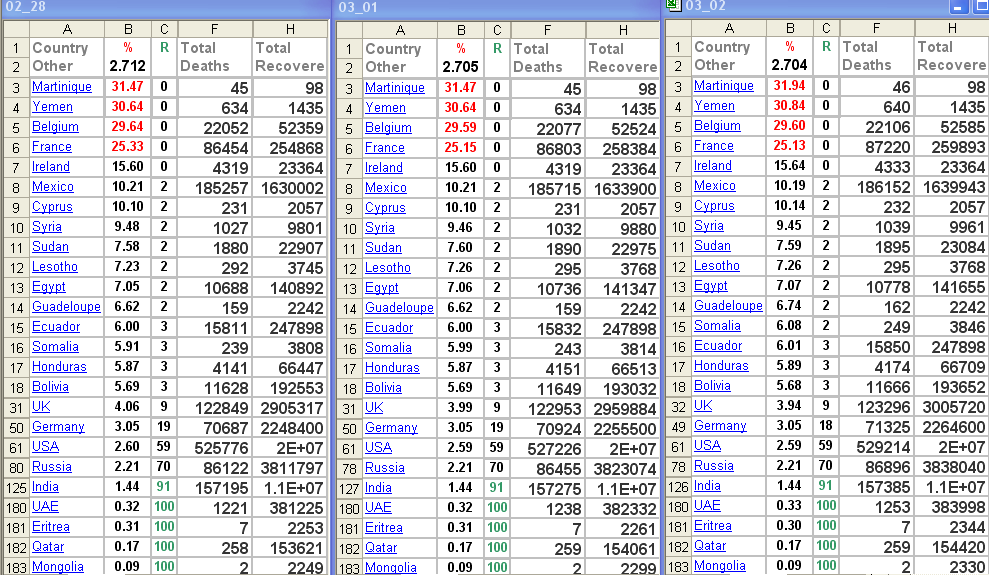The height and width of the screenshot is (575, 989).
Task: Follow the Mexico hyperlink in the 03_01 sheet
Action: click(386, 188)
